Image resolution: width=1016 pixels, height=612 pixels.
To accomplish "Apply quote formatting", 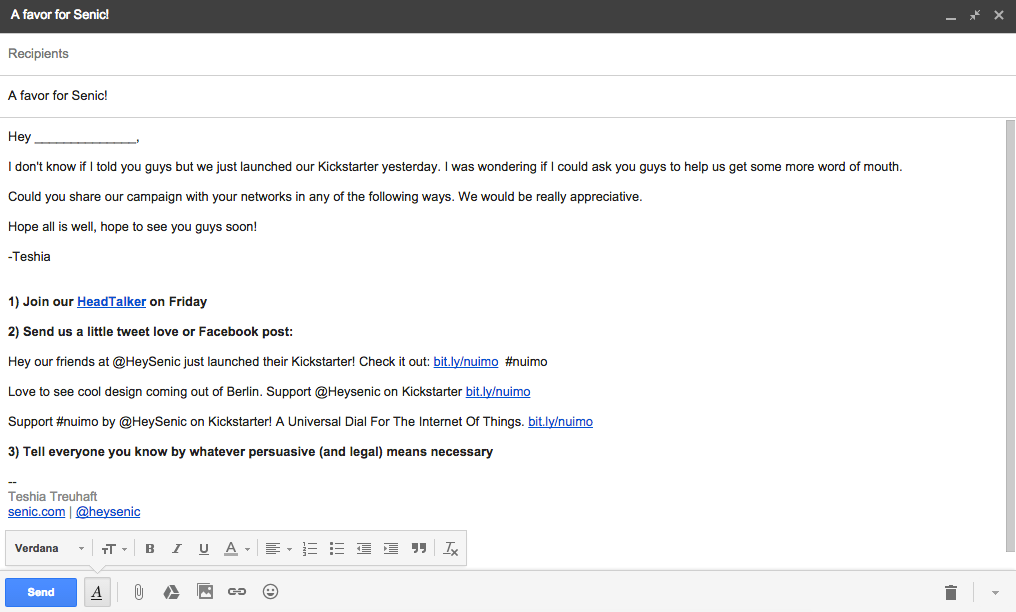I will [419, 549].
